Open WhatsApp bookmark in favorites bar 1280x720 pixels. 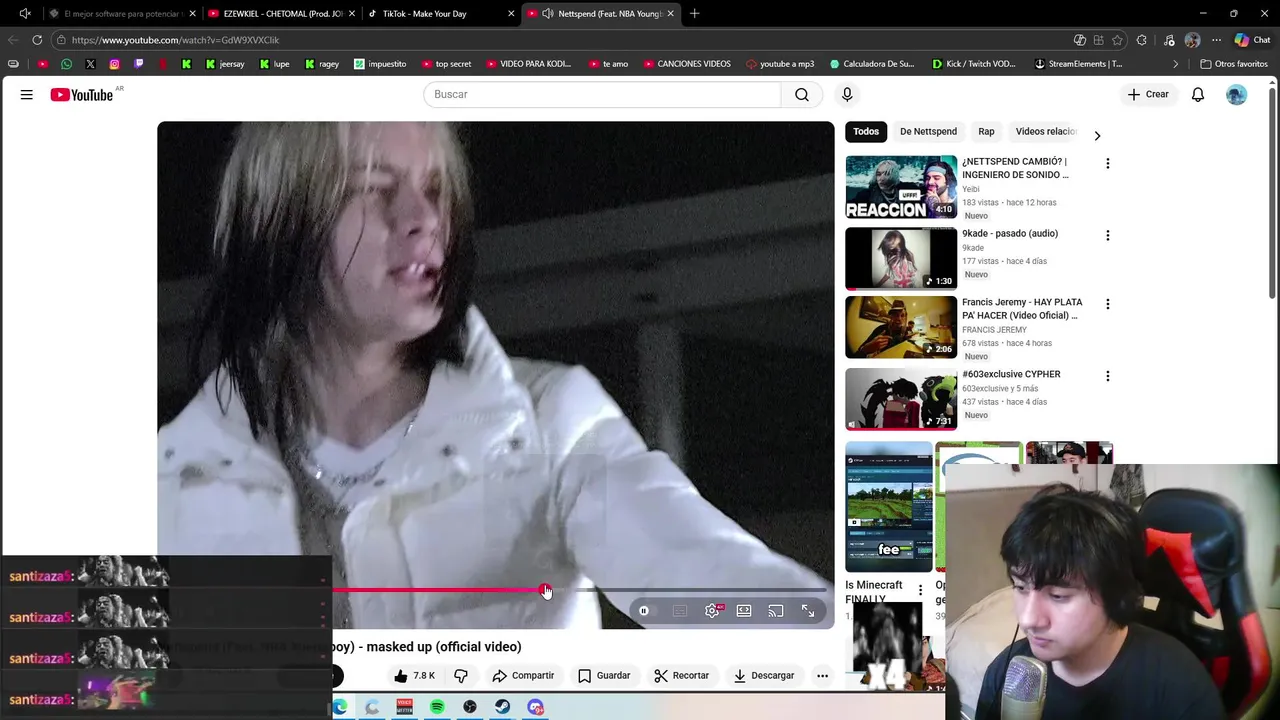tap(66, 64)
